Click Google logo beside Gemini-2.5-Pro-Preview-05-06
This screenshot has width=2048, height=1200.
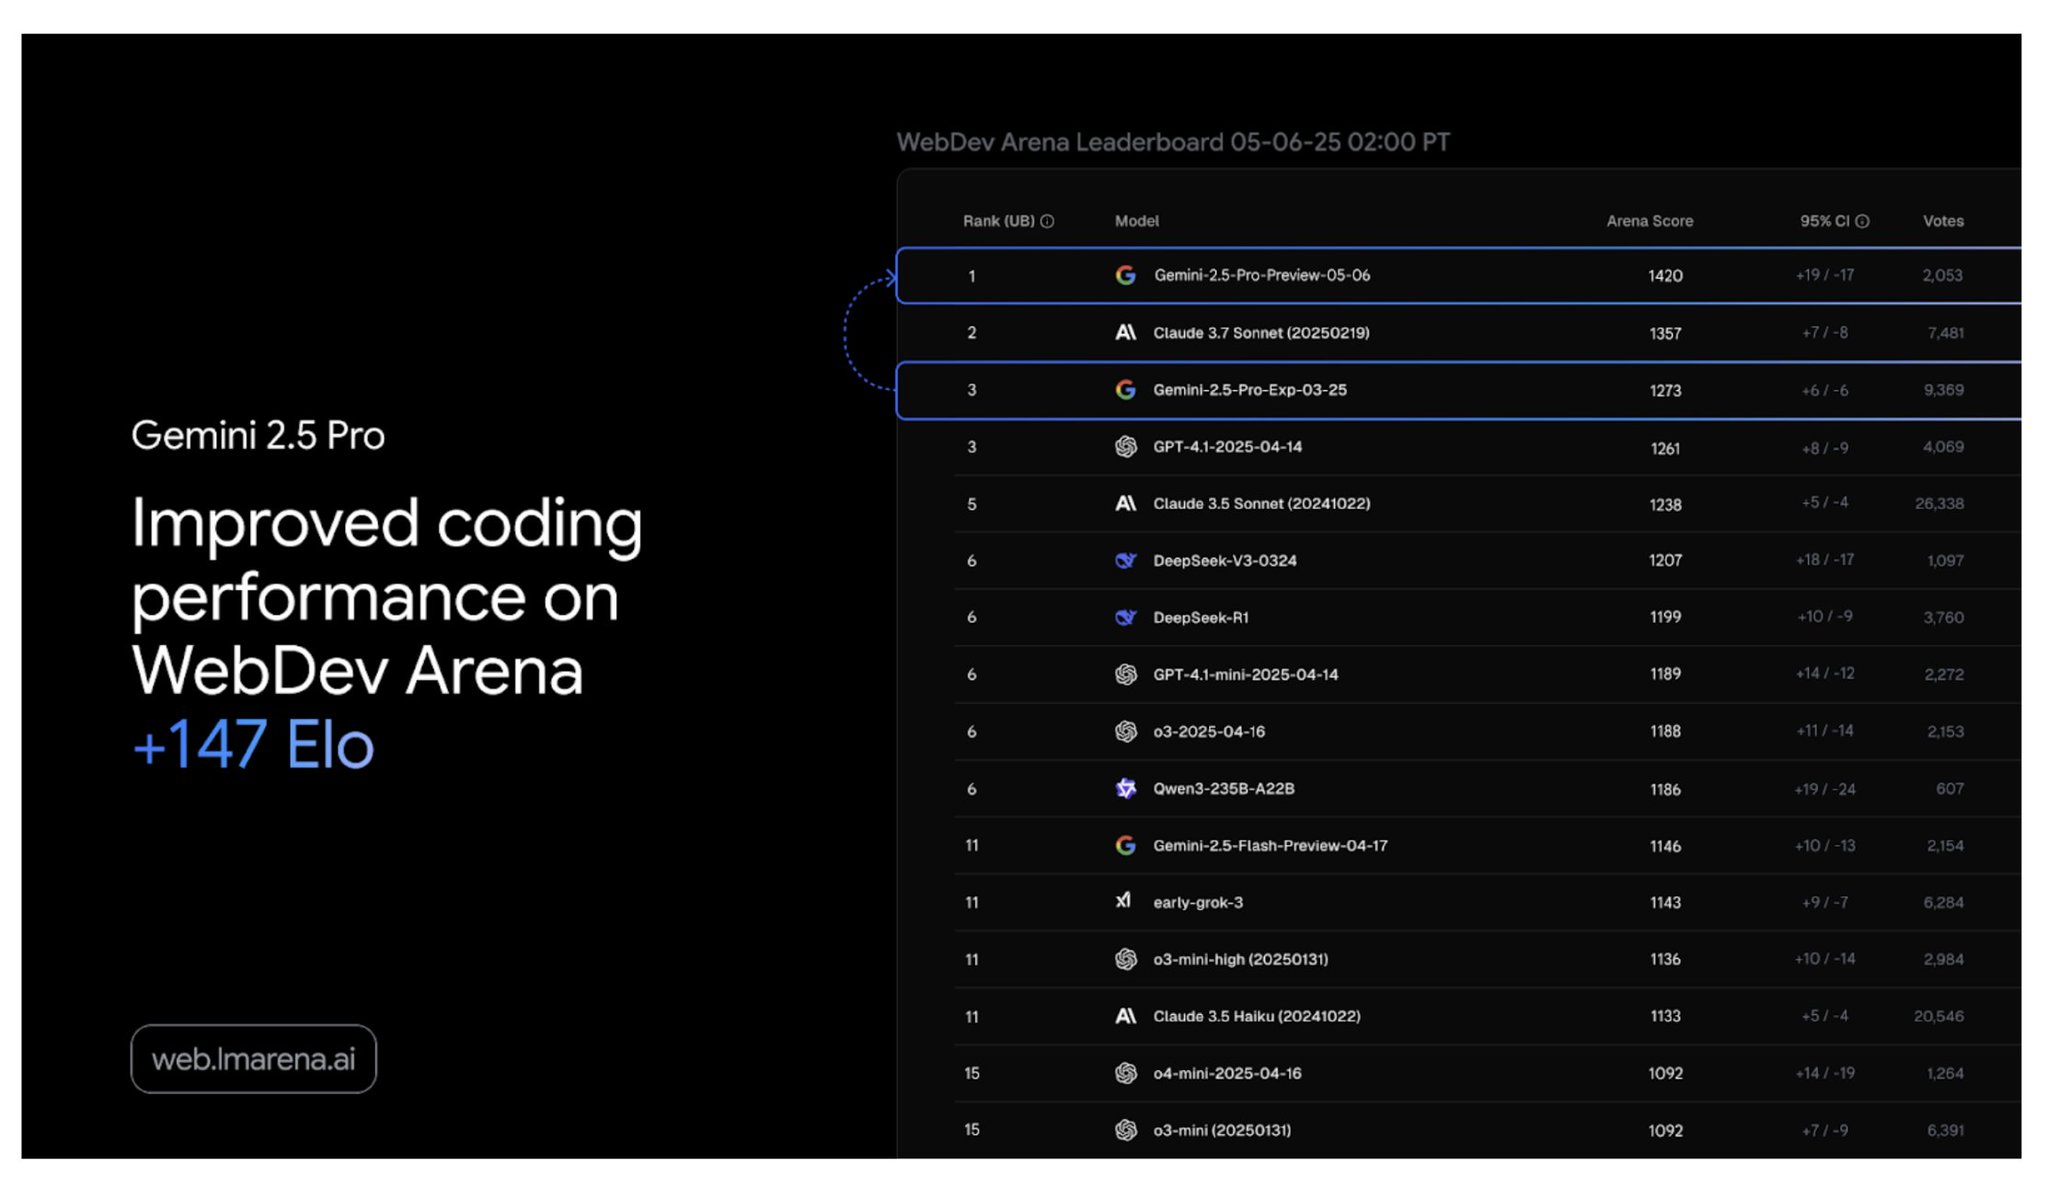1125,275
